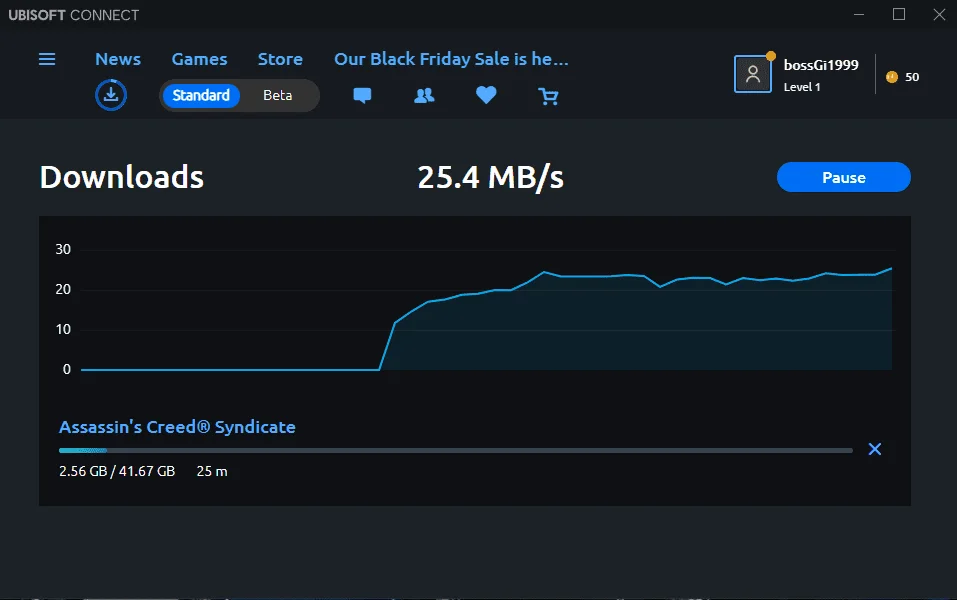
Task: Click the Downloads heading
Action: (121, 177)
